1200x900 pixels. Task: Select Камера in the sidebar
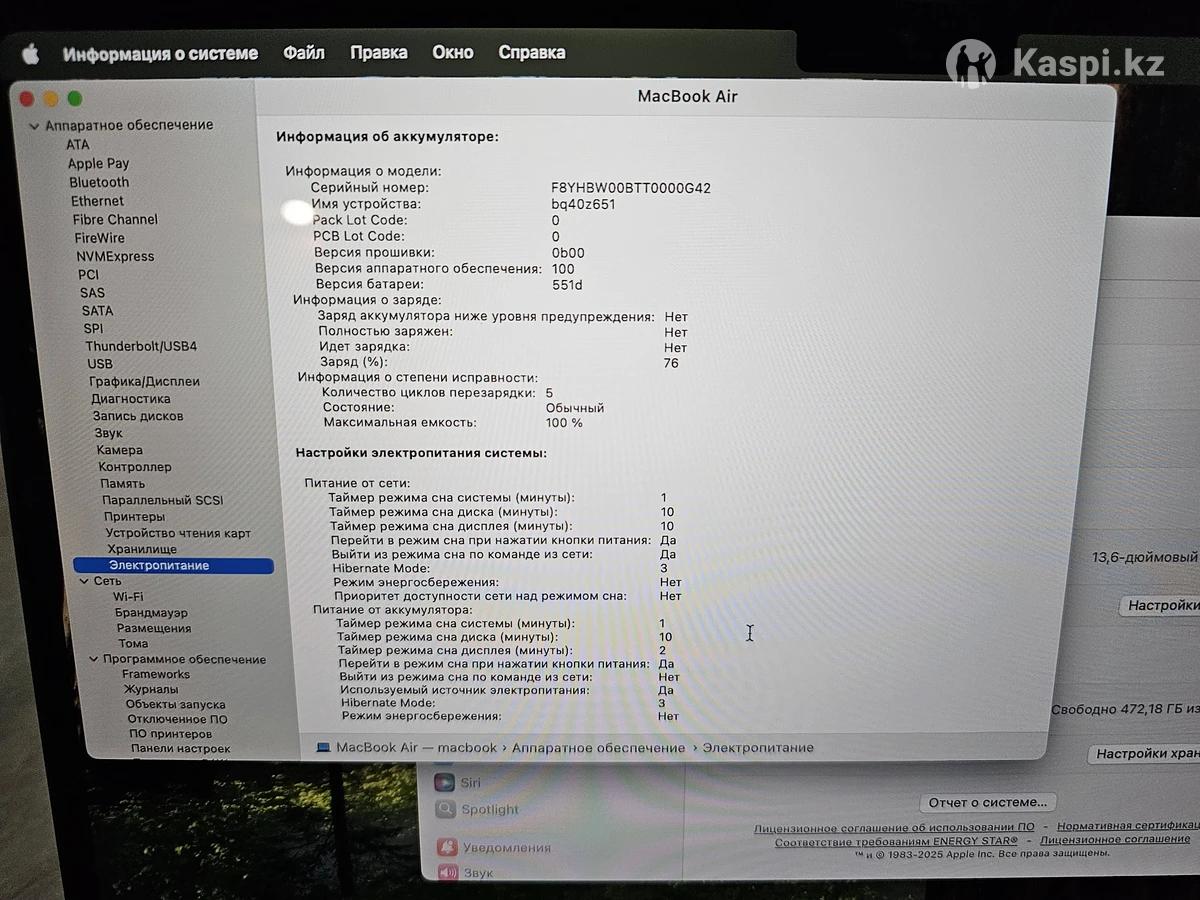pyautogui.click(x=119, y=450)
